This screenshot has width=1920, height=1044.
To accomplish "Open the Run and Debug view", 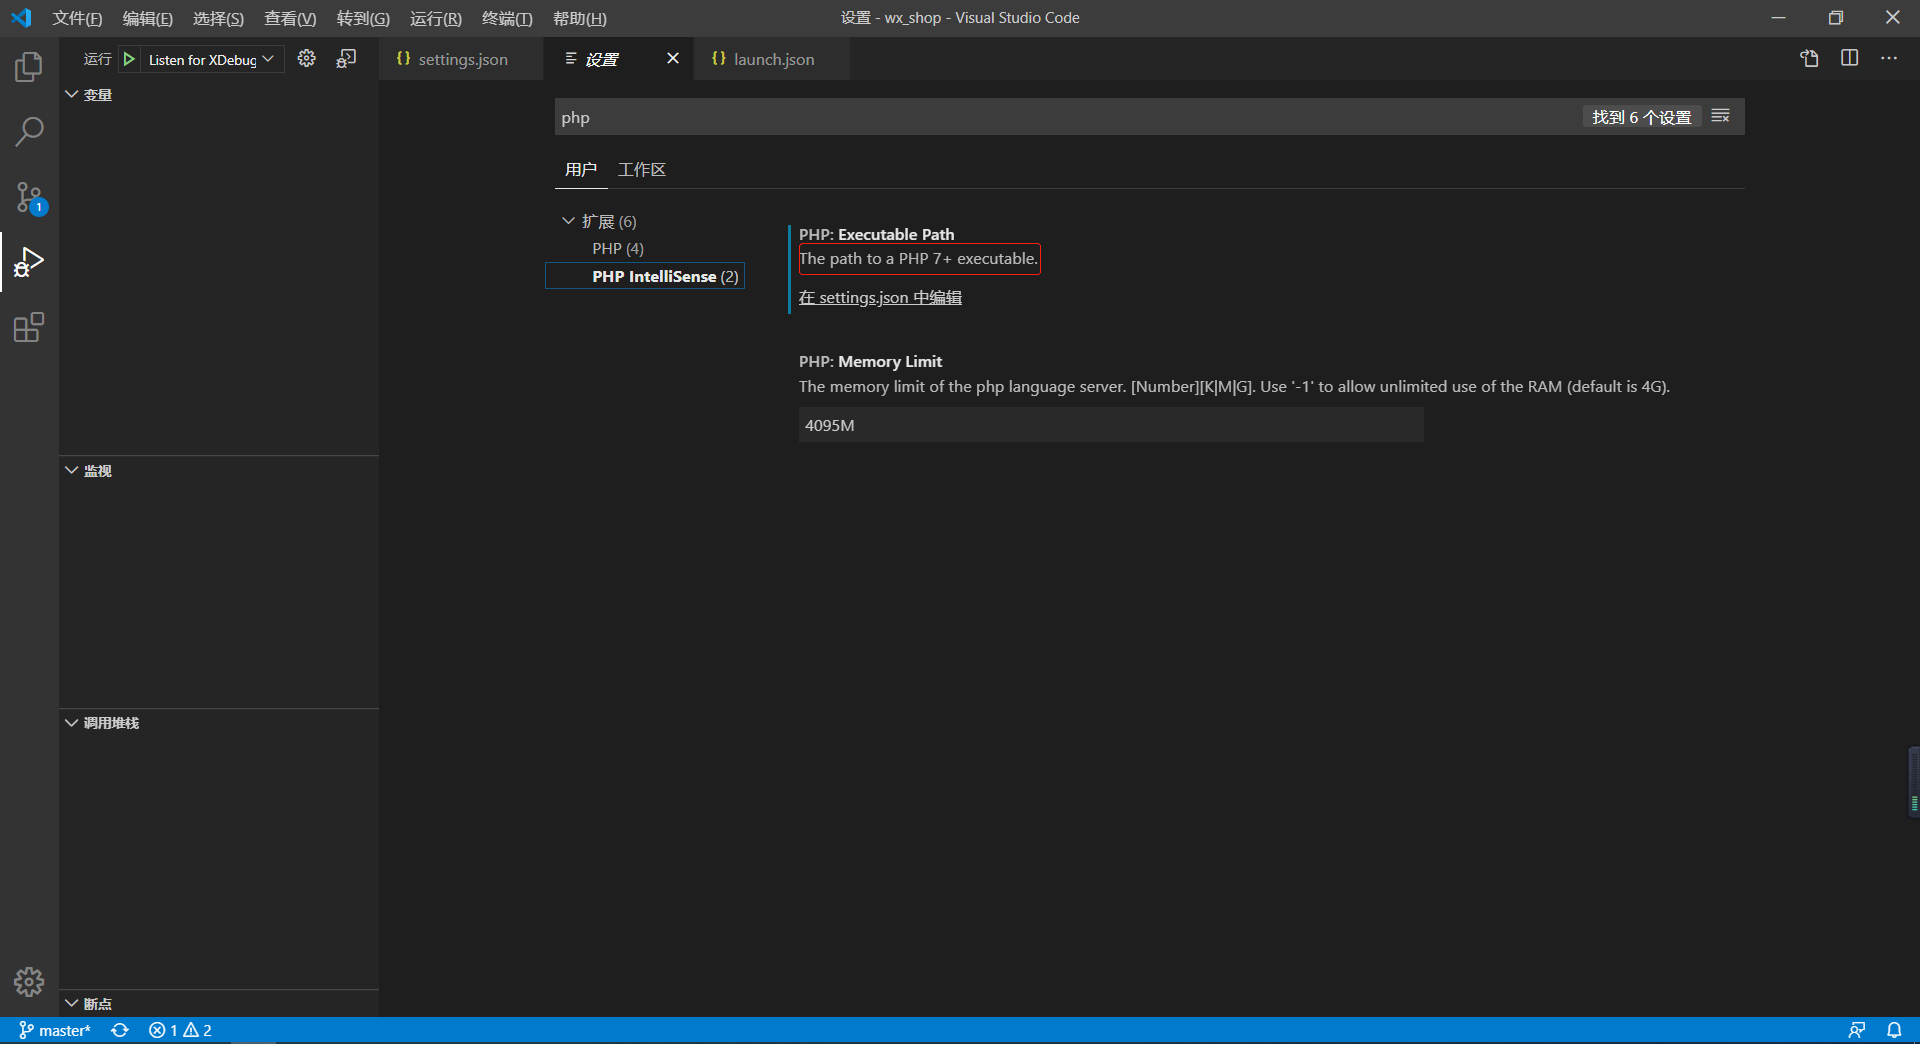I will [x=29, y=262].
